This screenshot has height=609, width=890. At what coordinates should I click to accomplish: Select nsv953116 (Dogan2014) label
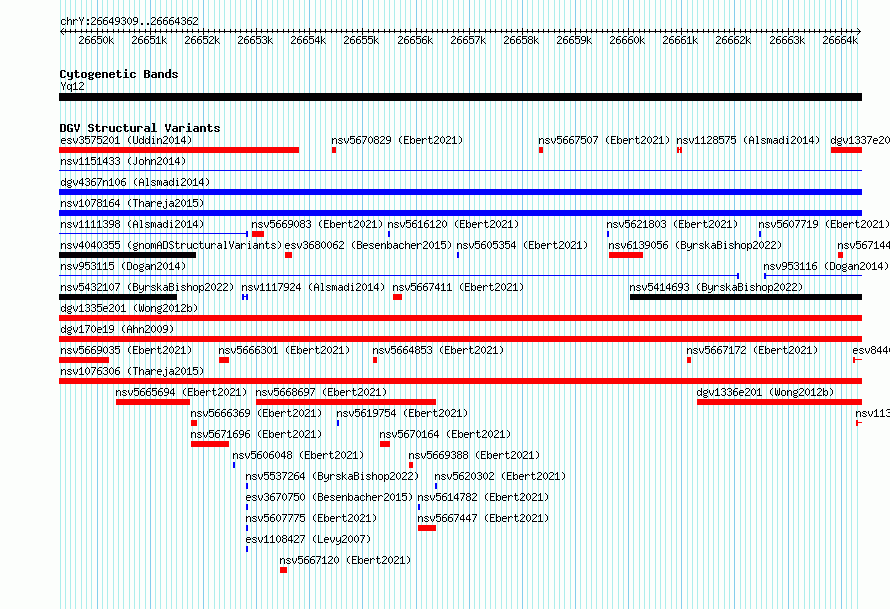(826, 266)
